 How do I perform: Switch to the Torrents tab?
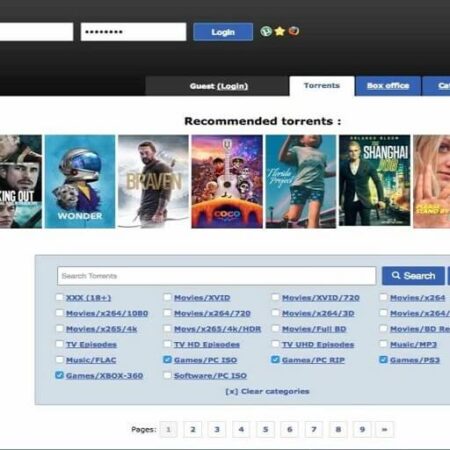[322, 86]
